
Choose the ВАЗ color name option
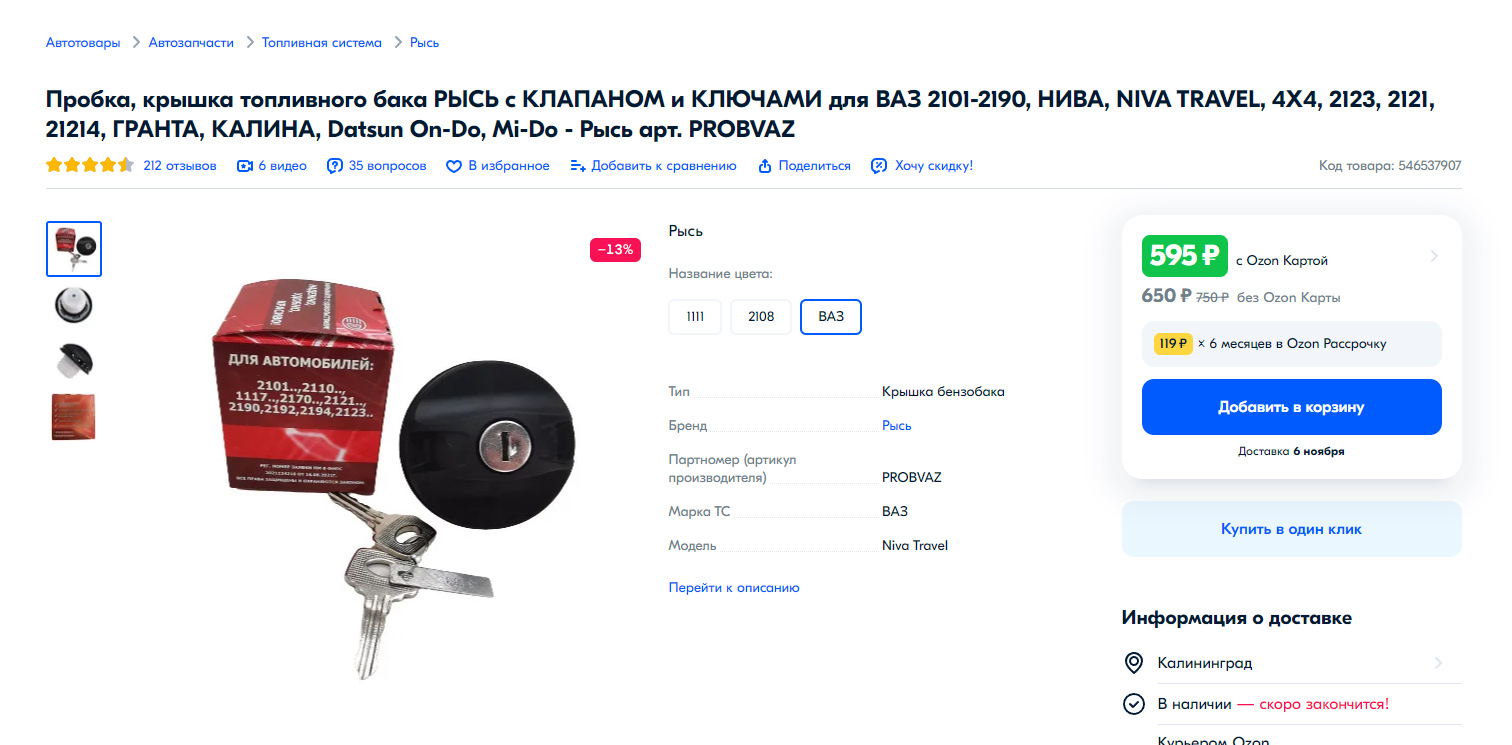point(831,317)
